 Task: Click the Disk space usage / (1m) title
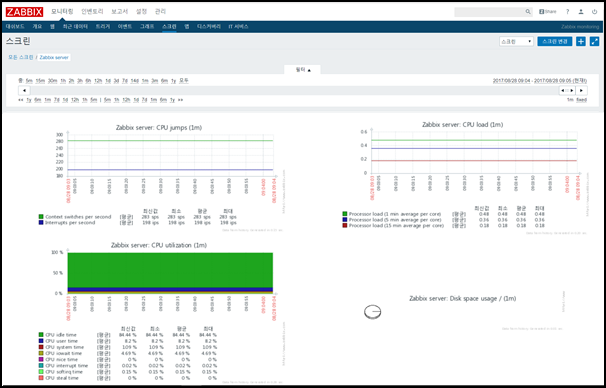[463, 298]
